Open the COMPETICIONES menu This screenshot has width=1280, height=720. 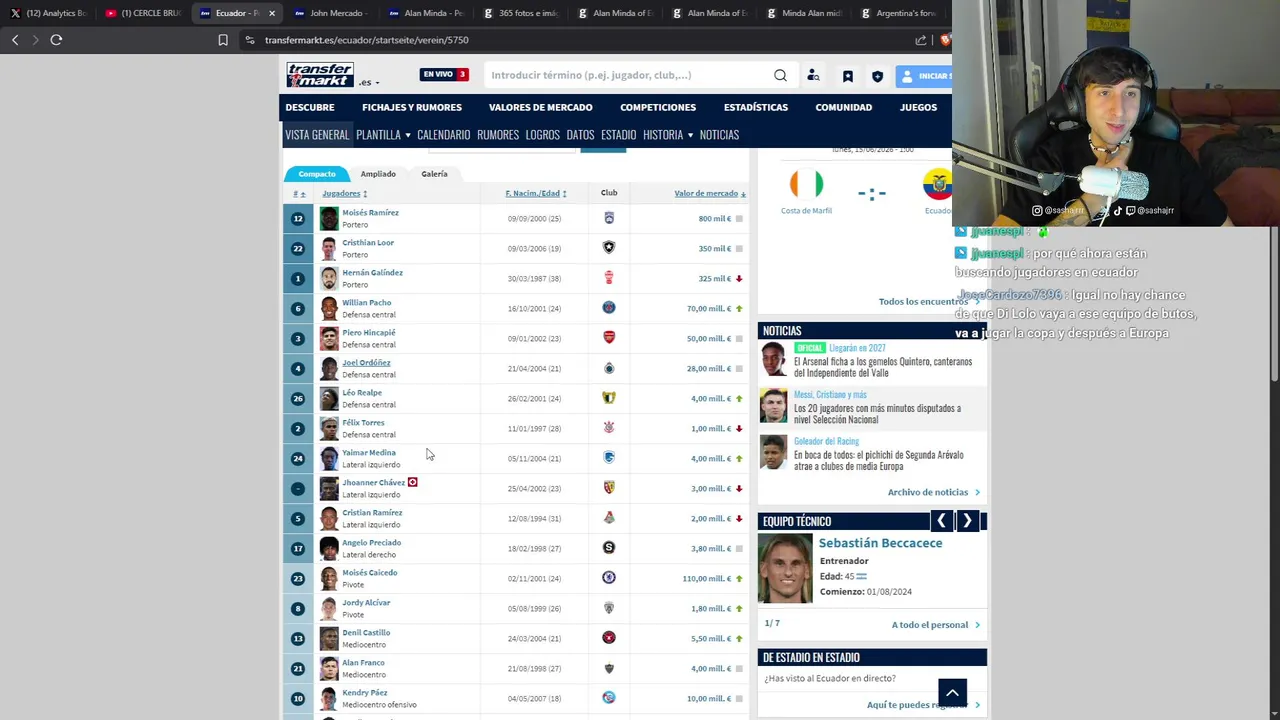(658, 107)
